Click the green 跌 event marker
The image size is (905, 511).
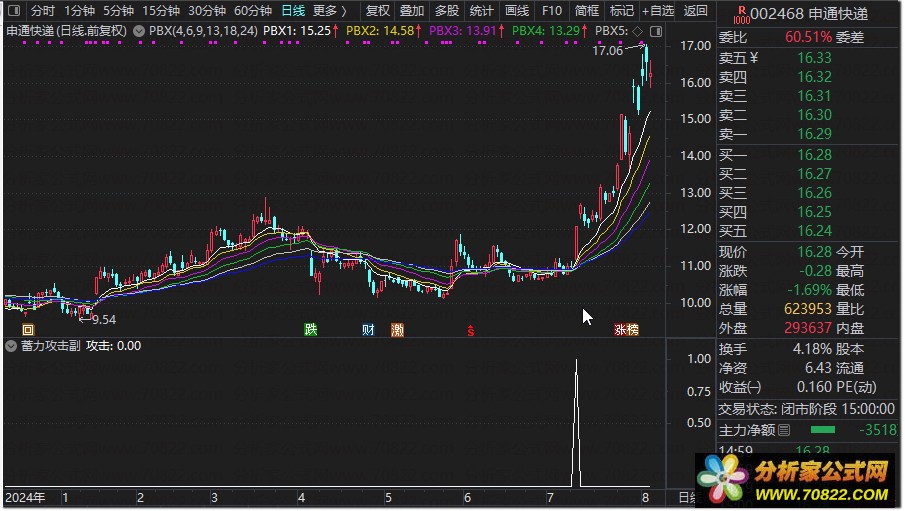point(311,330)
